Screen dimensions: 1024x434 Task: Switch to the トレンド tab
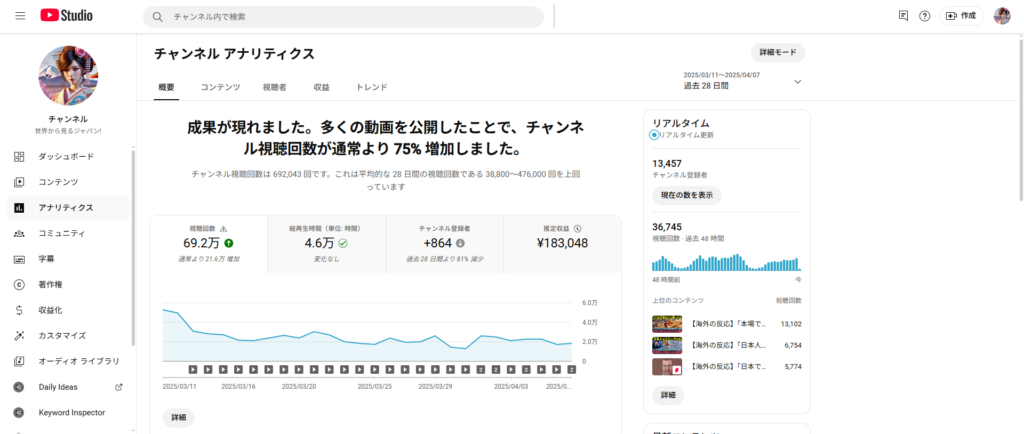371,88
